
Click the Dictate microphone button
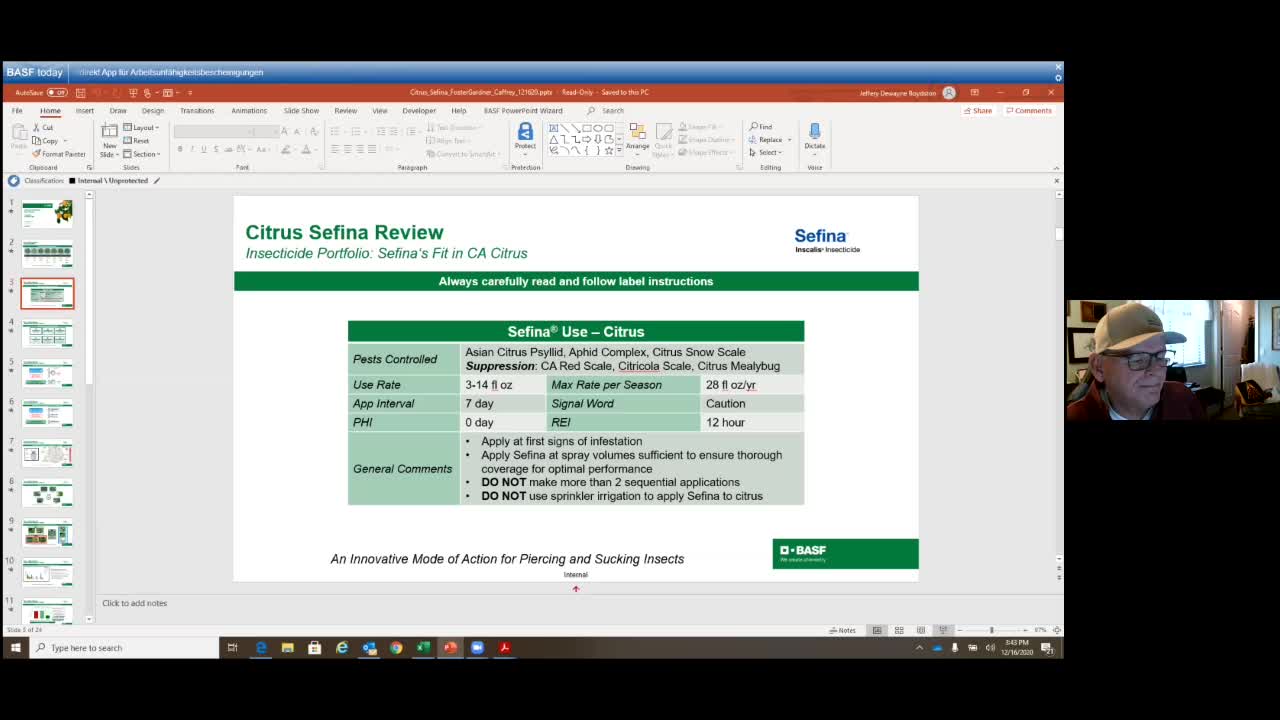tap(815, 137)
